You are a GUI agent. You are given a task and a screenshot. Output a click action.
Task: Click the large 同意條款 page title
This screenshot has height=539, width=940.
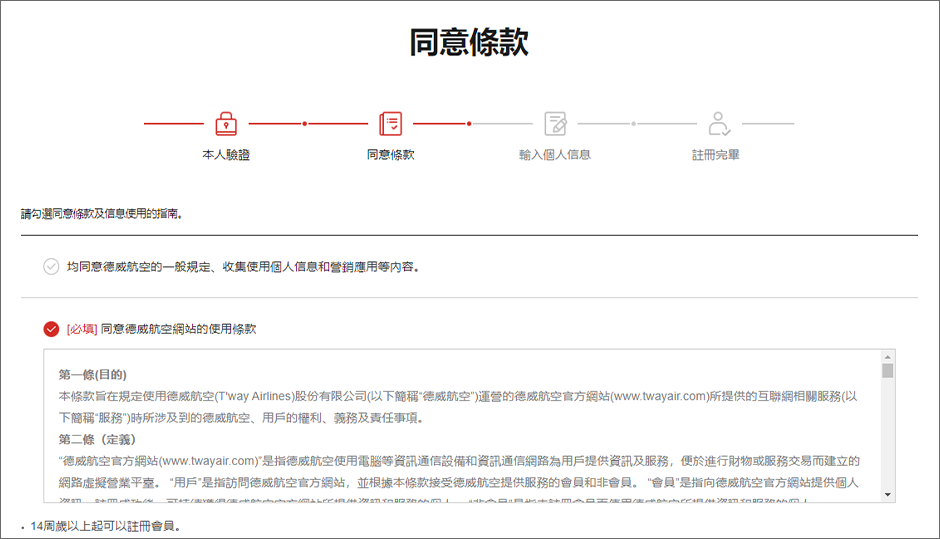click(x=469, y=42)
